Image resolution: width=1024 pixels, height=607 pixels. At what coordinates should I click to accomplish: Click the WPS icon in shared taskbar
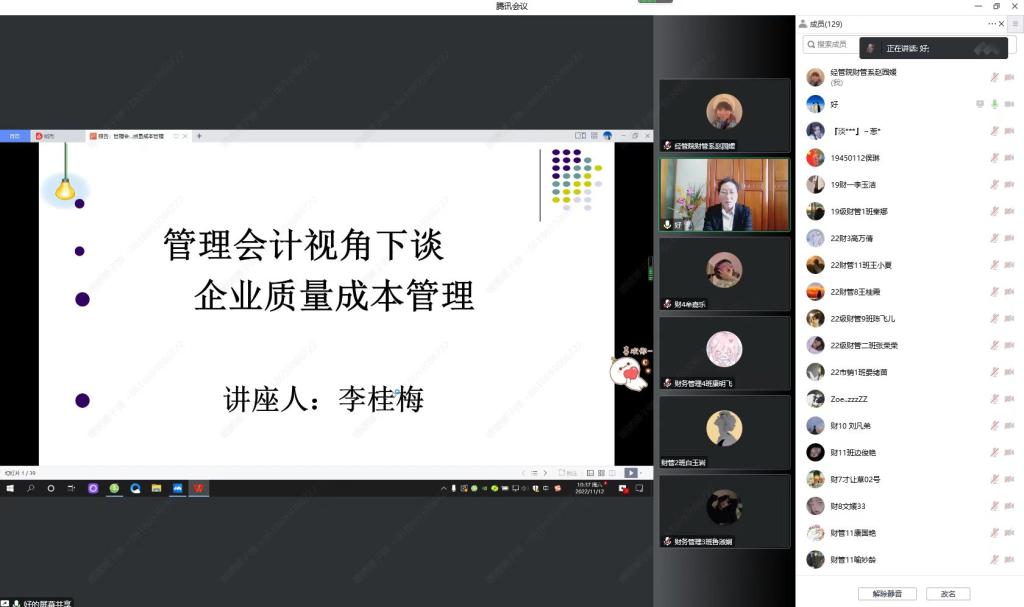click(x=199, y=489)
